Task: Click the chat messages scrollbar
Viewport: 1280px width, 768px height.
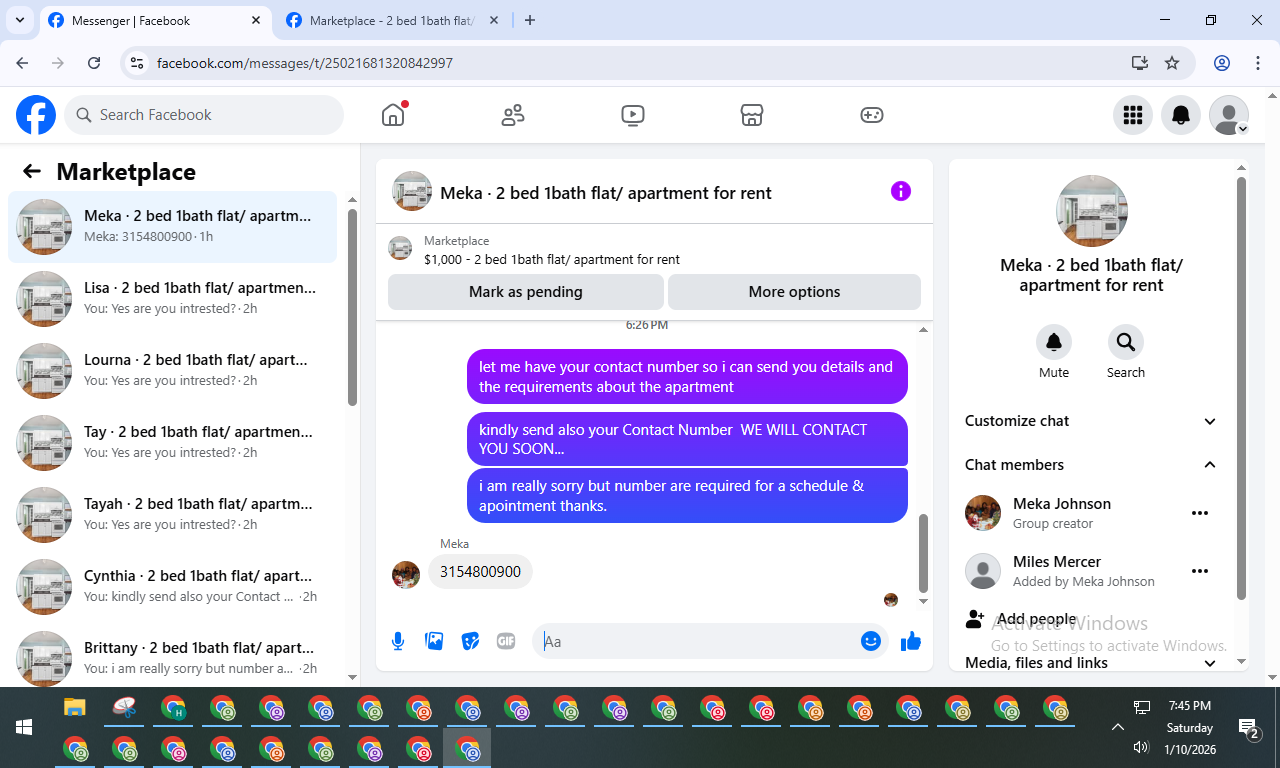Action: coord(923,553)
